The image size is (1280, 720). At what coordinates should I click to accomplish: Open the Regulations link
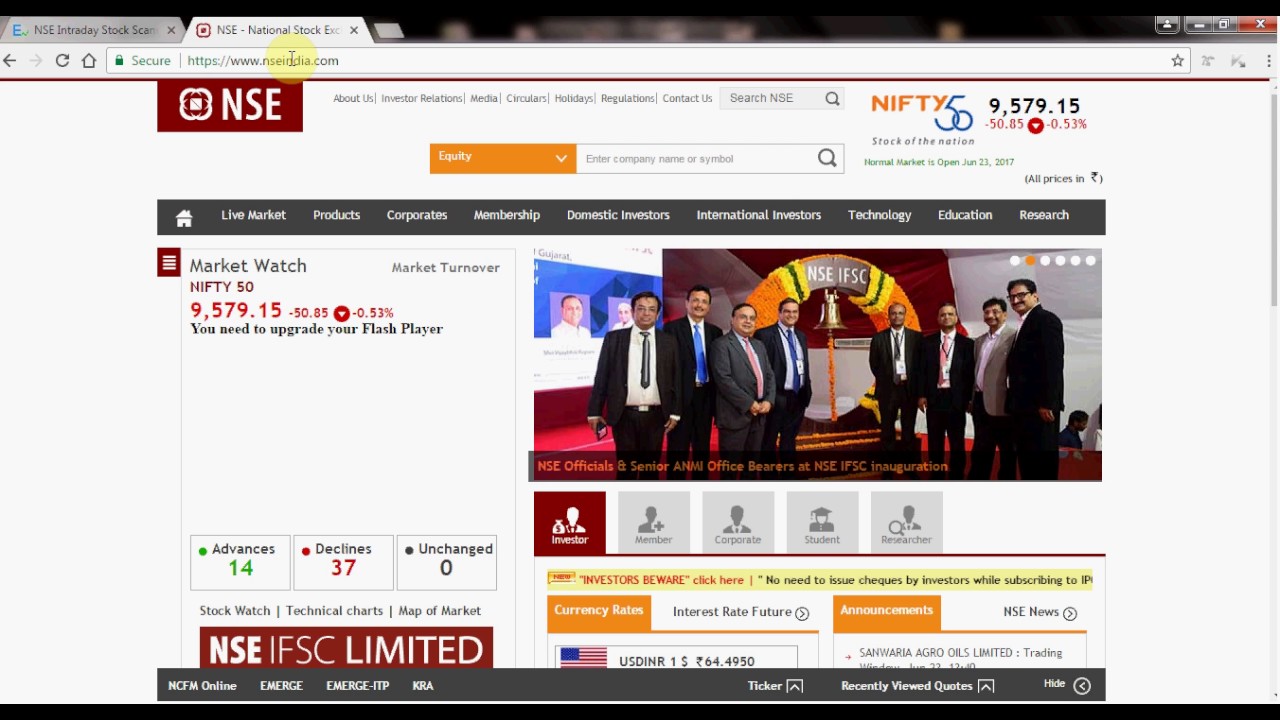tap(628, 98)
